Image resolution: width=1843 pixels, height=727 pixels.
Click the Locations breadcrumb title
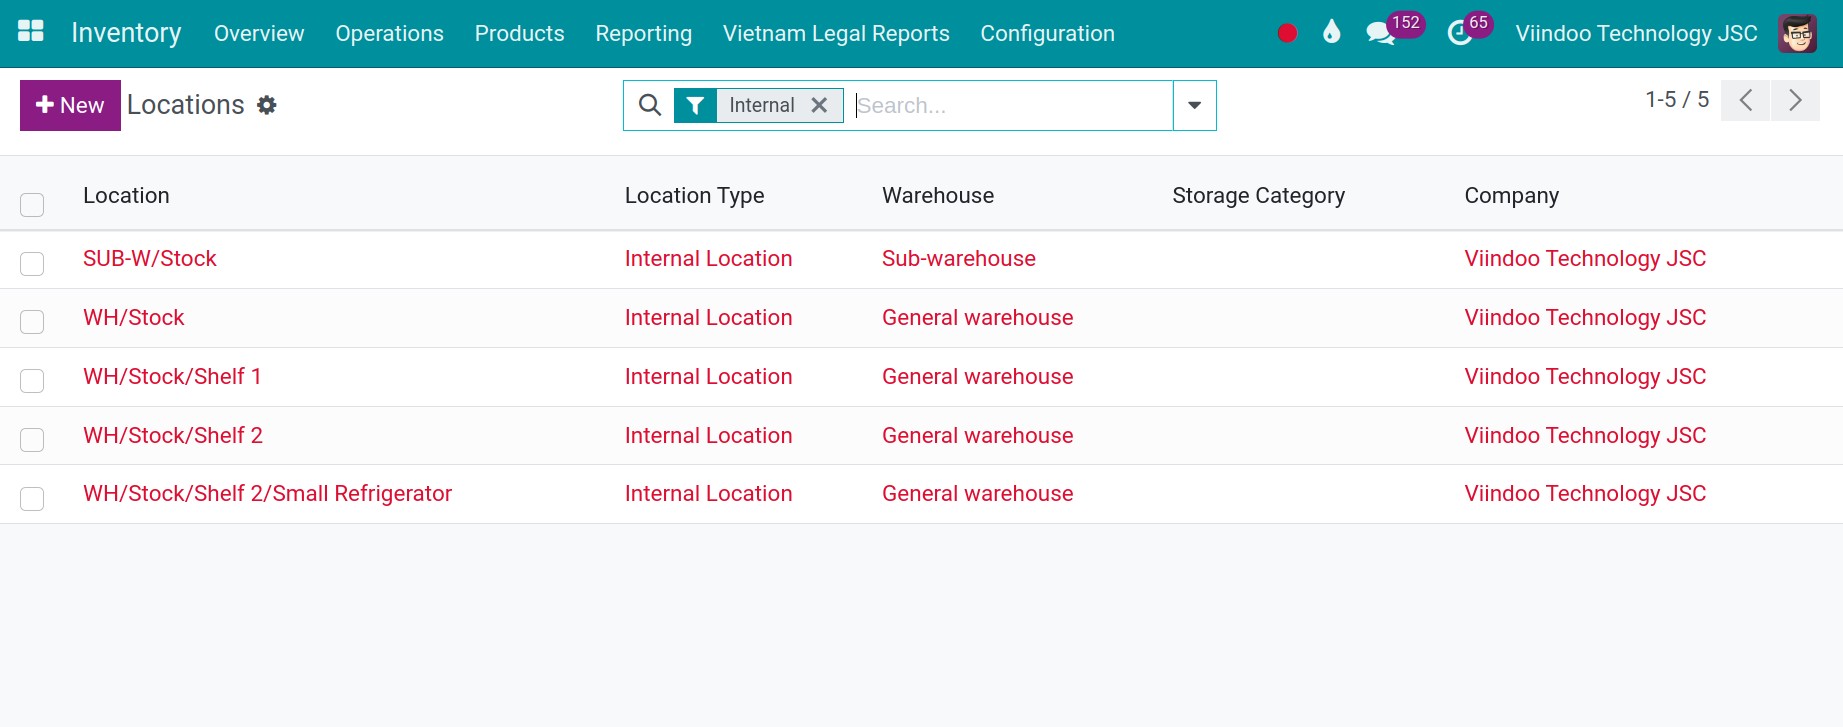point(186,105)
